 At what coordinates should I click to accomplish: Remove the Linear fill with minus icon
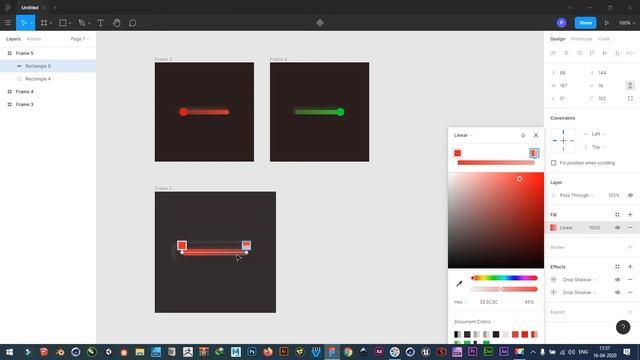click(630, 228)
